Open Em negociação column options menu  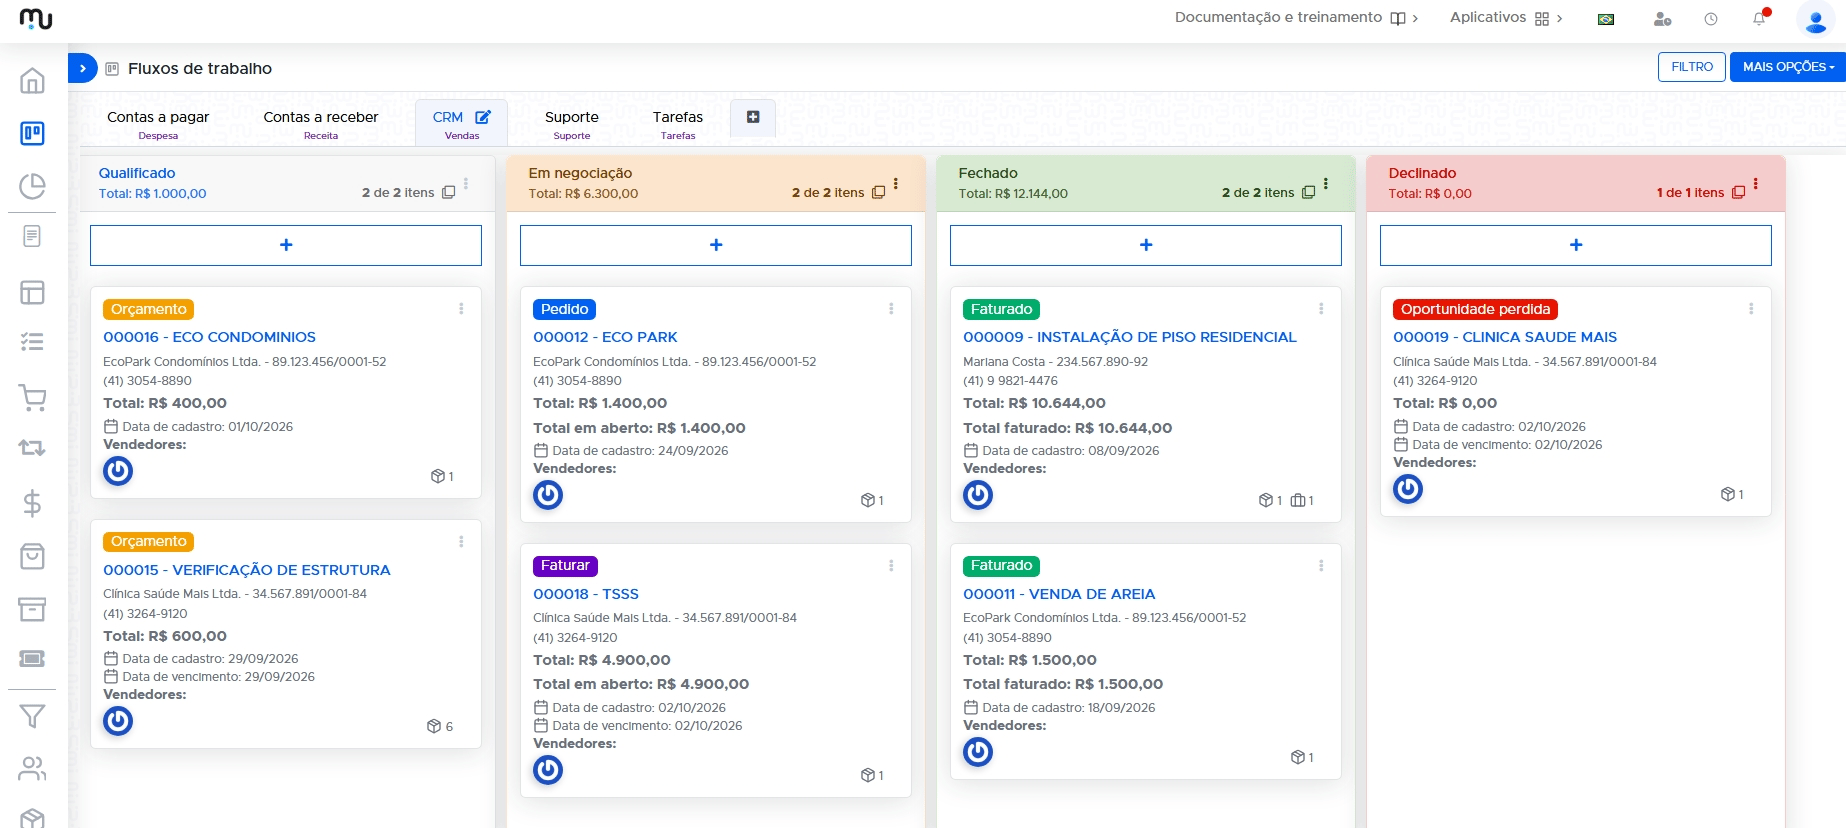pos(896,183)
